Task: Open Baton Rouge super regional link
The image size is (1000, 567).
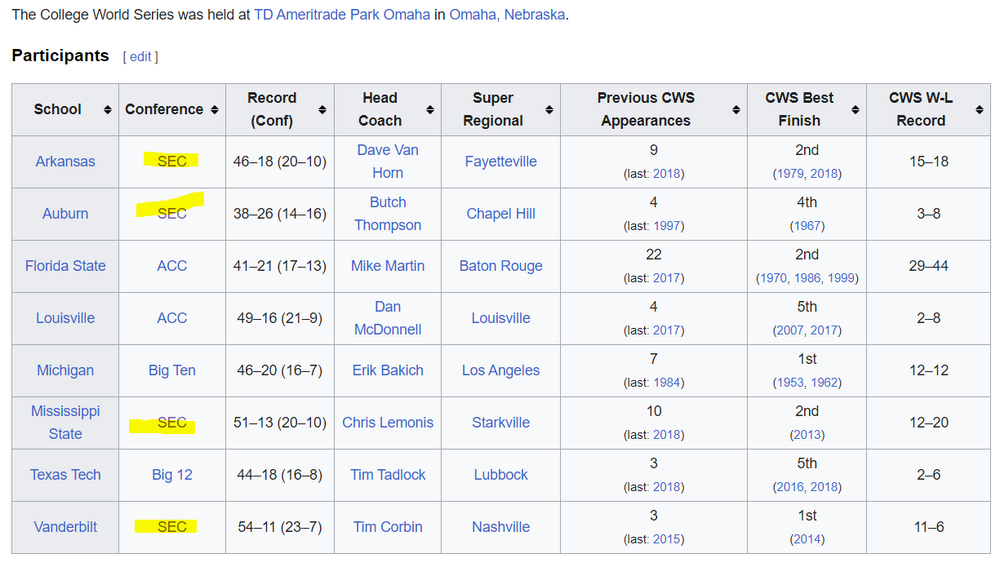Action: coord(501,266)
